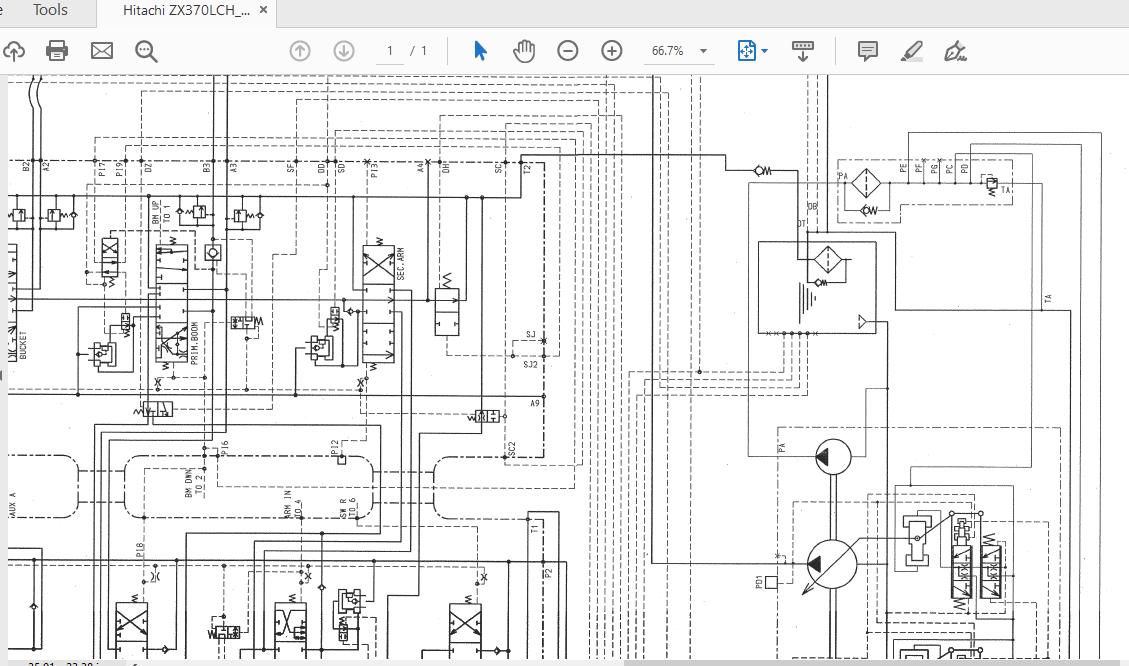The height and width of the screenshot is (666, 1129).
Task: Zoom out of the page
Action: (568, 50)
